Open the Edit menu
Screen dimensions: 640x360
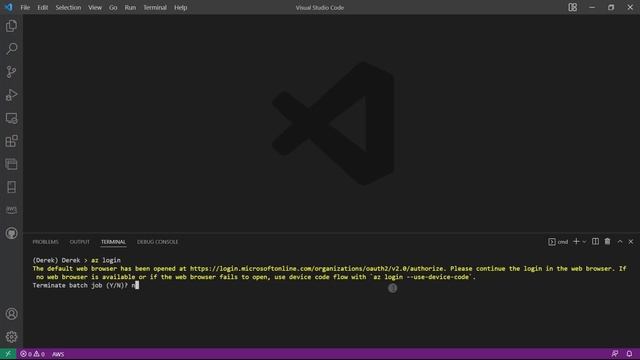(x=42, y=7)
